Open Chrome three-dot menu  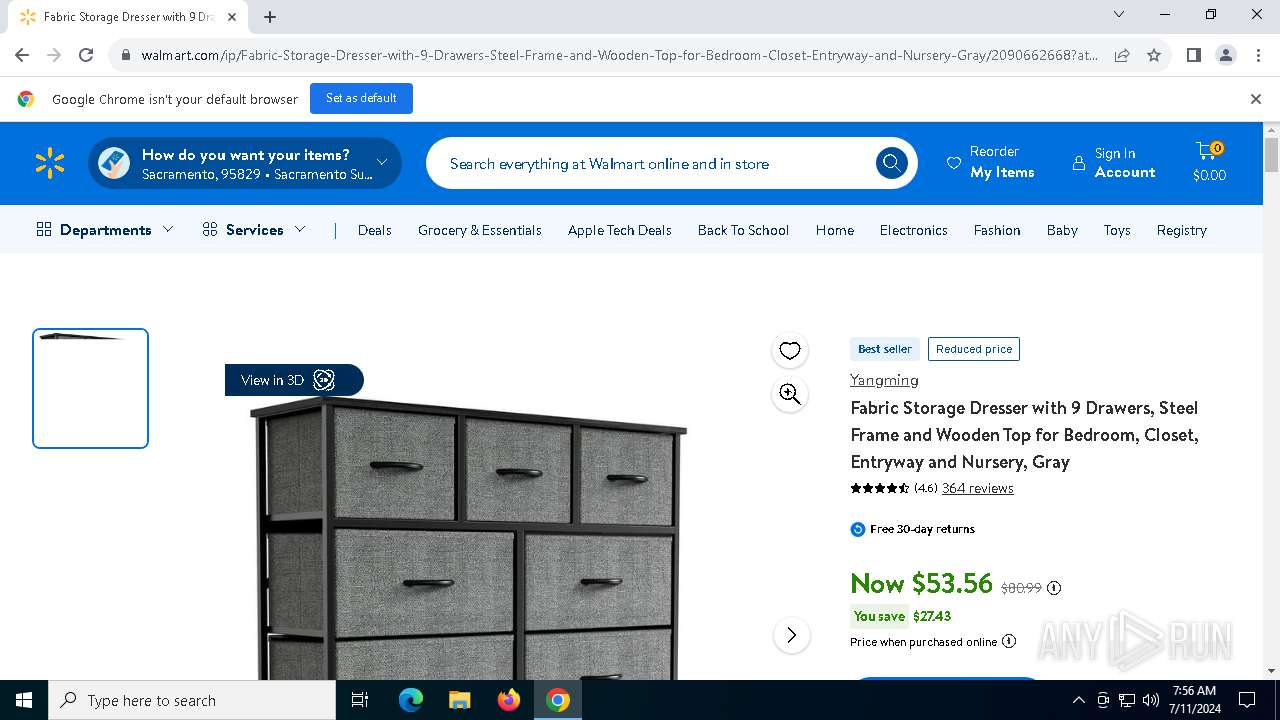click(1257, 55)
